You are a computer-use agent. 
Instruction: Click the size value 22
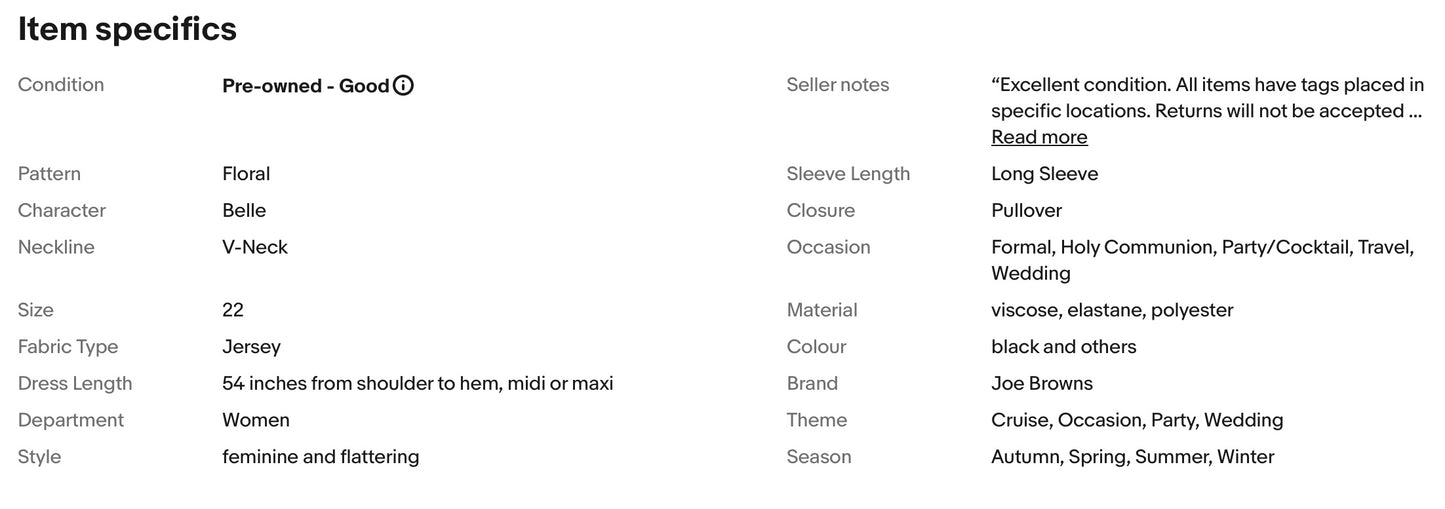click(233, 310)
